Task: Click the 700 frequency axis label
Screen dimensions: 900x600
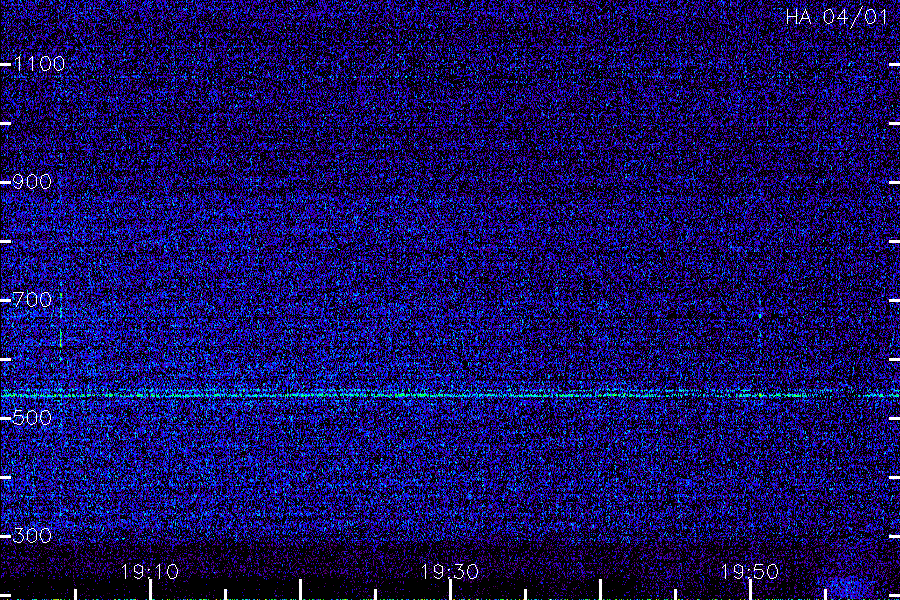Action: [32, 300]
